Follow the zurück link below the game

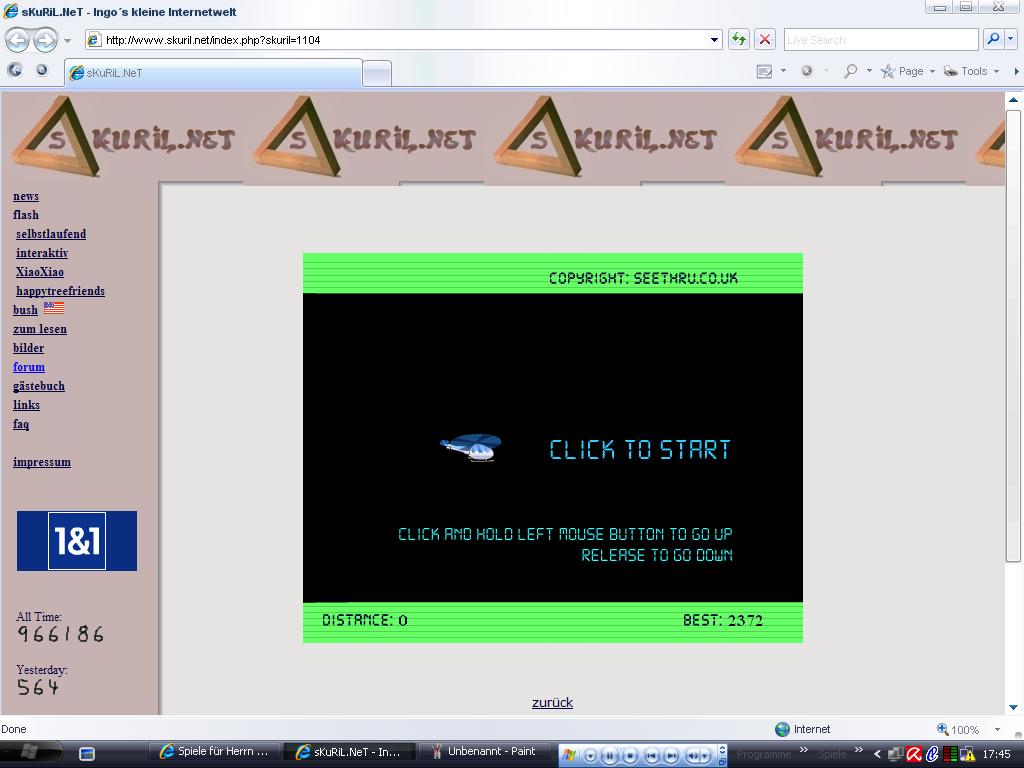tap(552, 703)
